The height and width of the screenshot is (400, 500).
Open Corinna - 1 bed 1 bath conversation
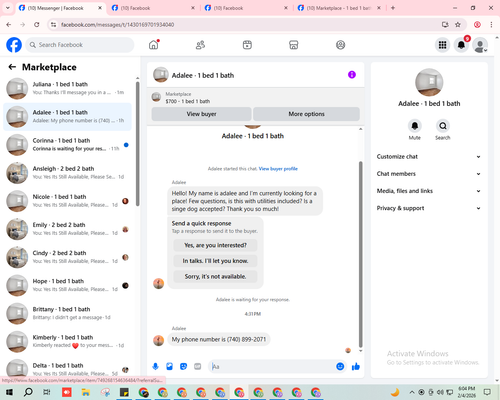68,145
